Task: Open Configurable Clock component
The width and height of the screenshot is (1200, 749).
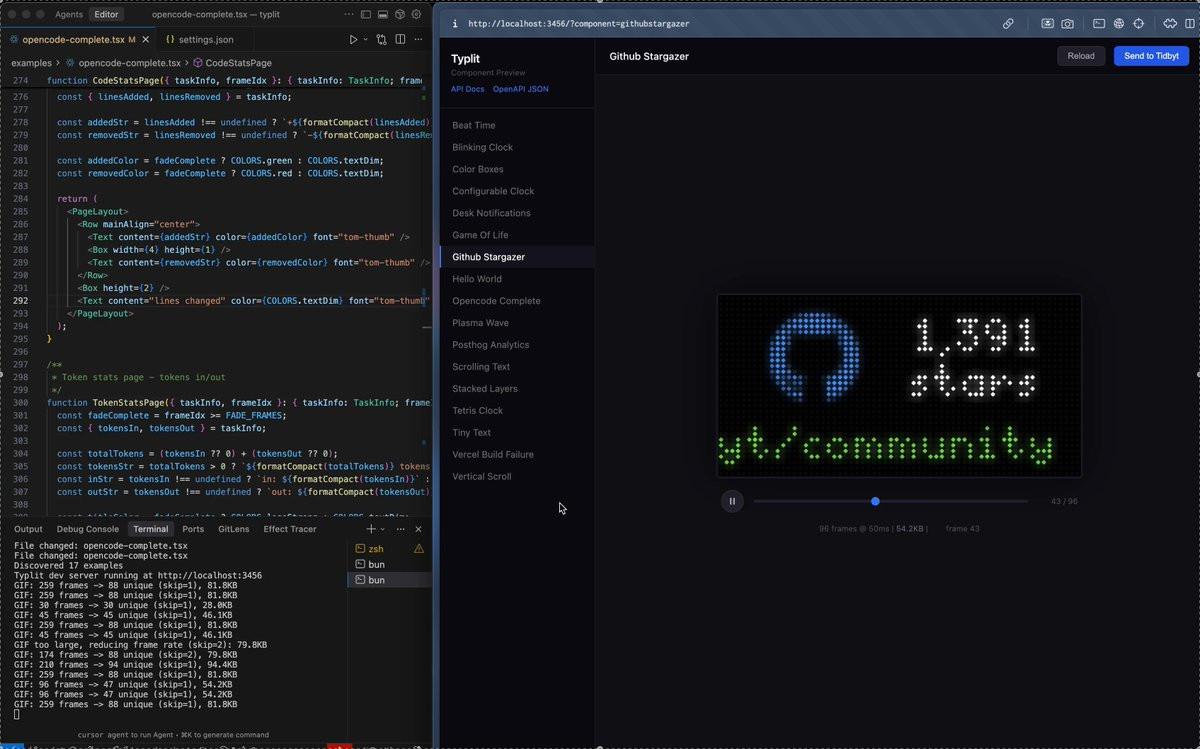Action: click(518, 191)
